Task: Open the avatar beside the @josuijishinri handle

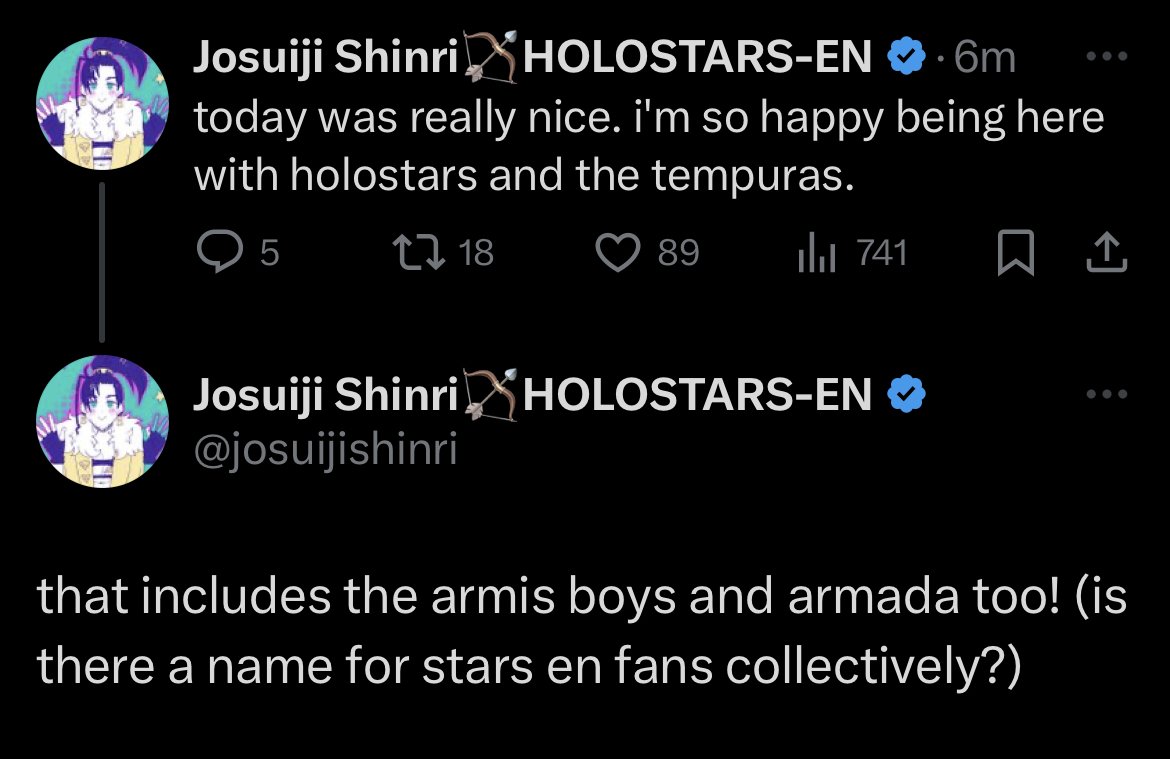Action: coord(102,421)
